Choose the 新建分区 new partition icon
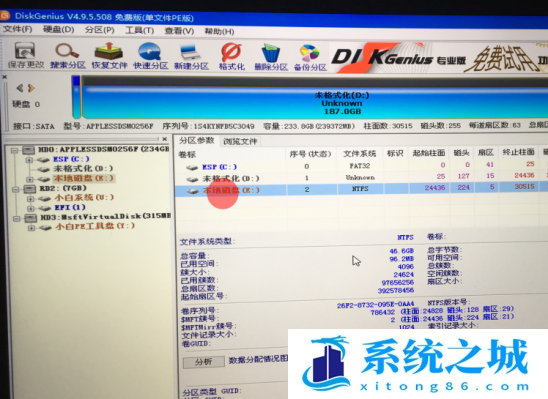The height and width of the screenshot is (399, 548). pyautogui.click(x=191, y=56)
